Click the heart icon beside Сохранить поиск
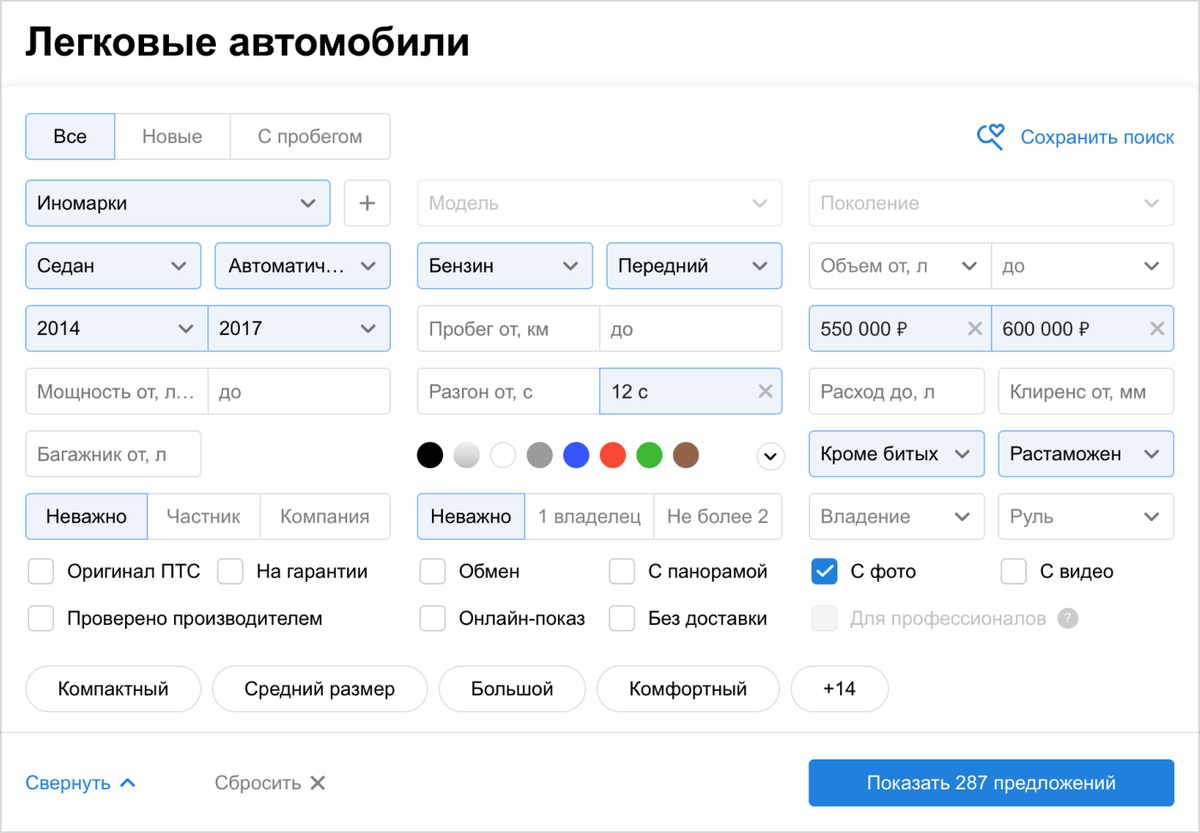This screenshot has width=1200, height=833. (990, 137)
